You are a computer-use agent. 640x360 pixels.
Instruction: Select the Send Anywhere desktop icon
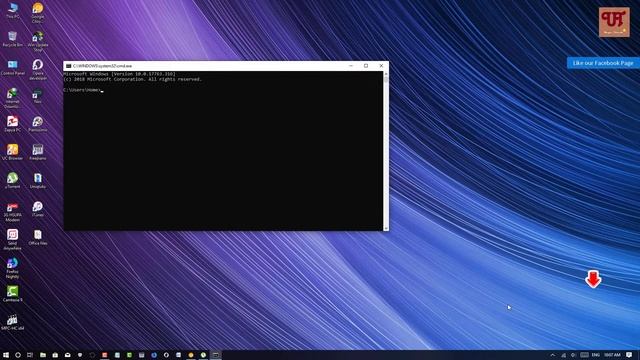(x=12, y=239)
